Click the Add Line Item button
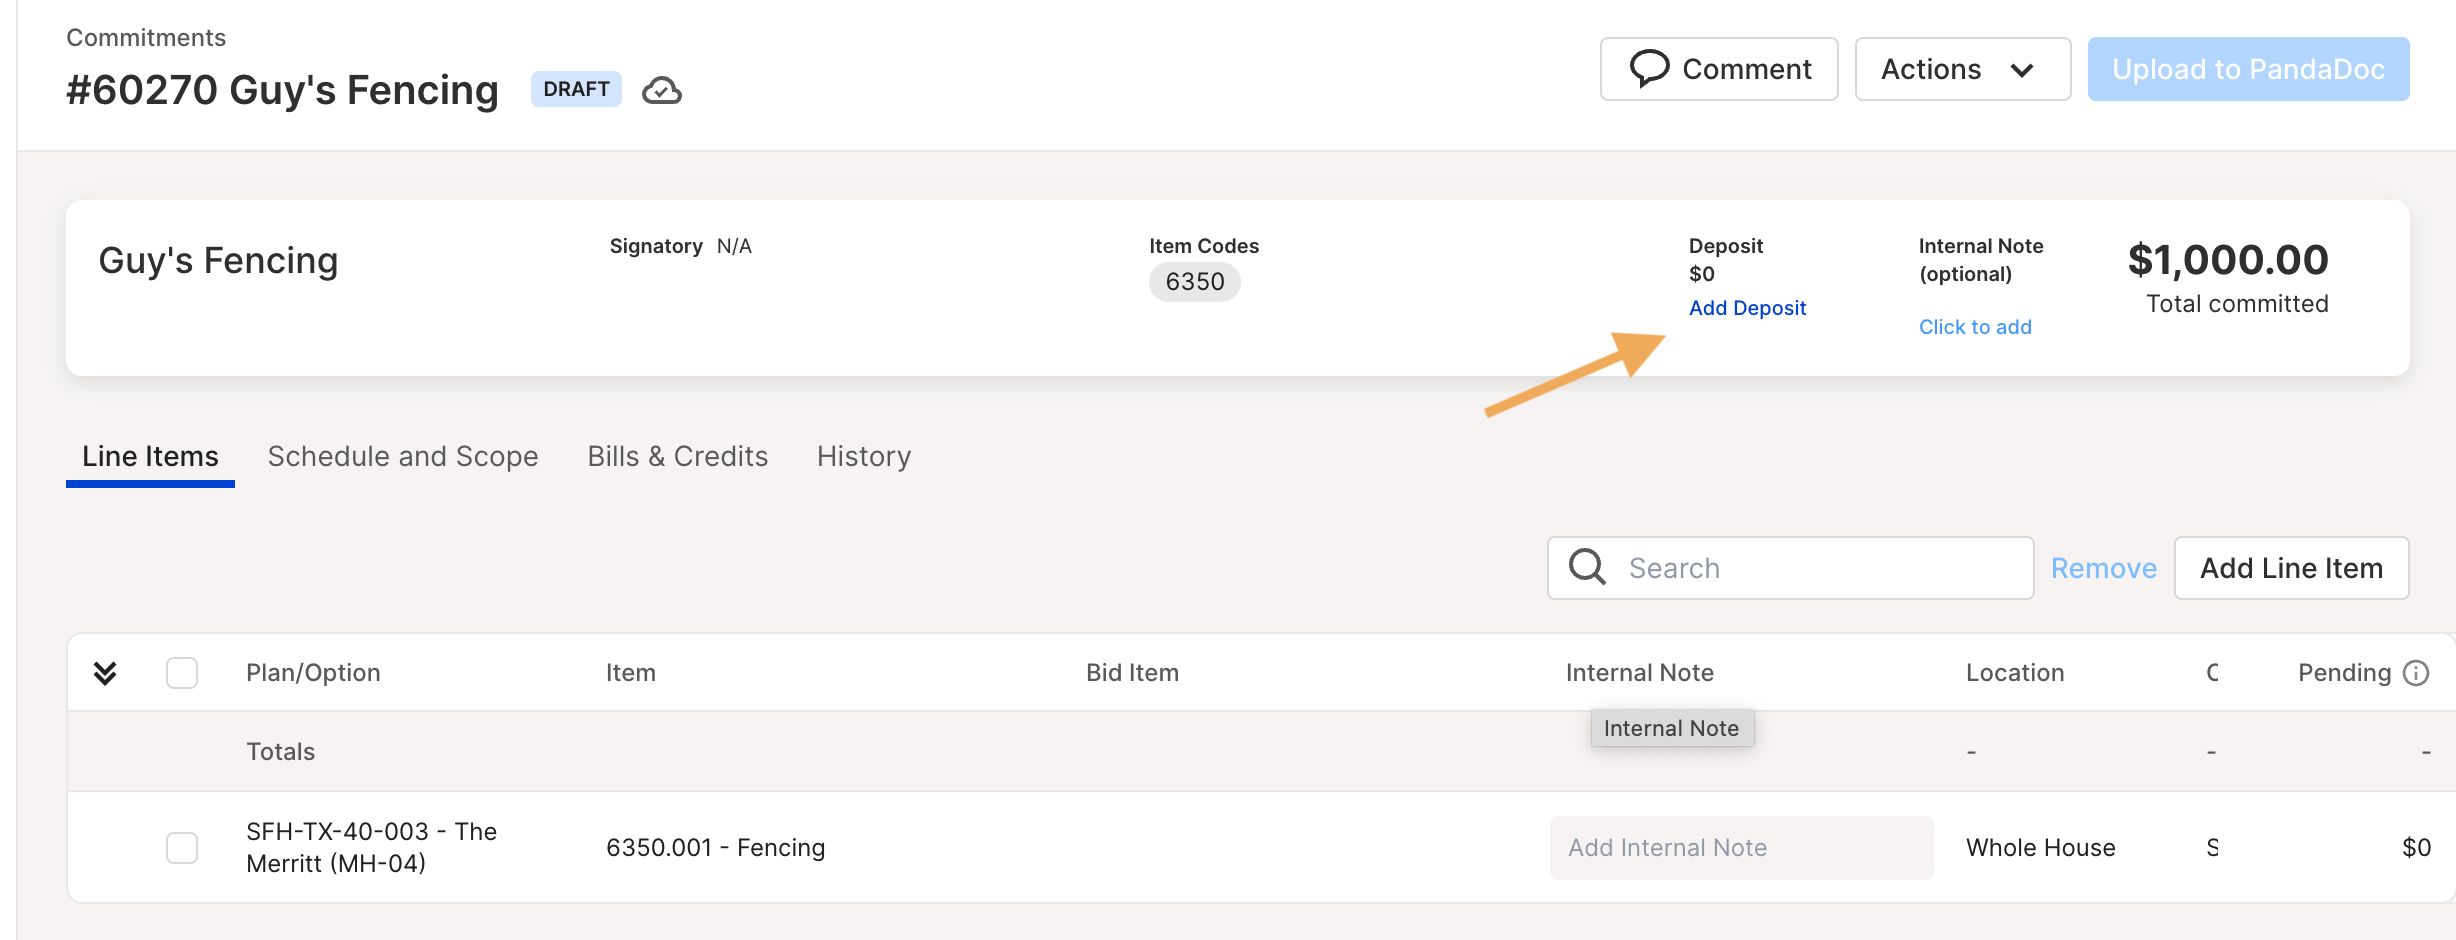The height and width of the screenshot is (940, 2456). tap(2291, 568)
